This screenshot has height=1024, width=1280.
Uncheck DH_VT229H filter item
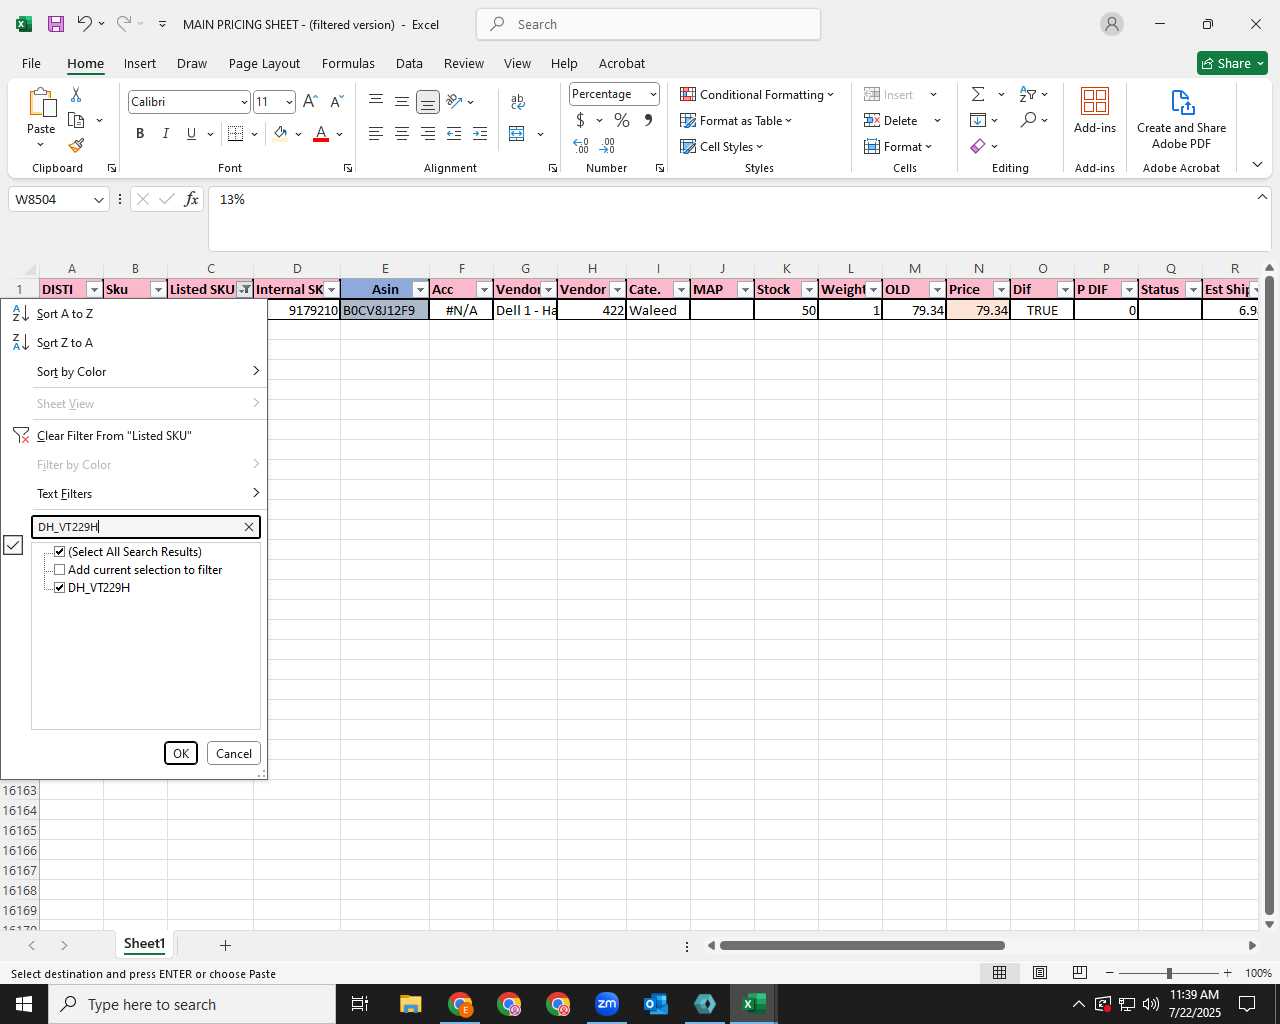tap(60, 588)
